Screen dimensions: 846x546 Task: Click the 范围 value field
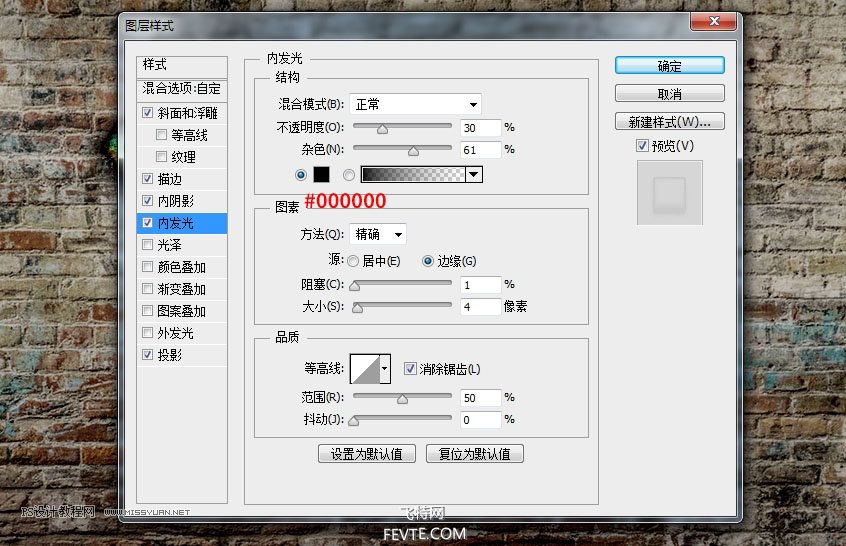point(481,398)
